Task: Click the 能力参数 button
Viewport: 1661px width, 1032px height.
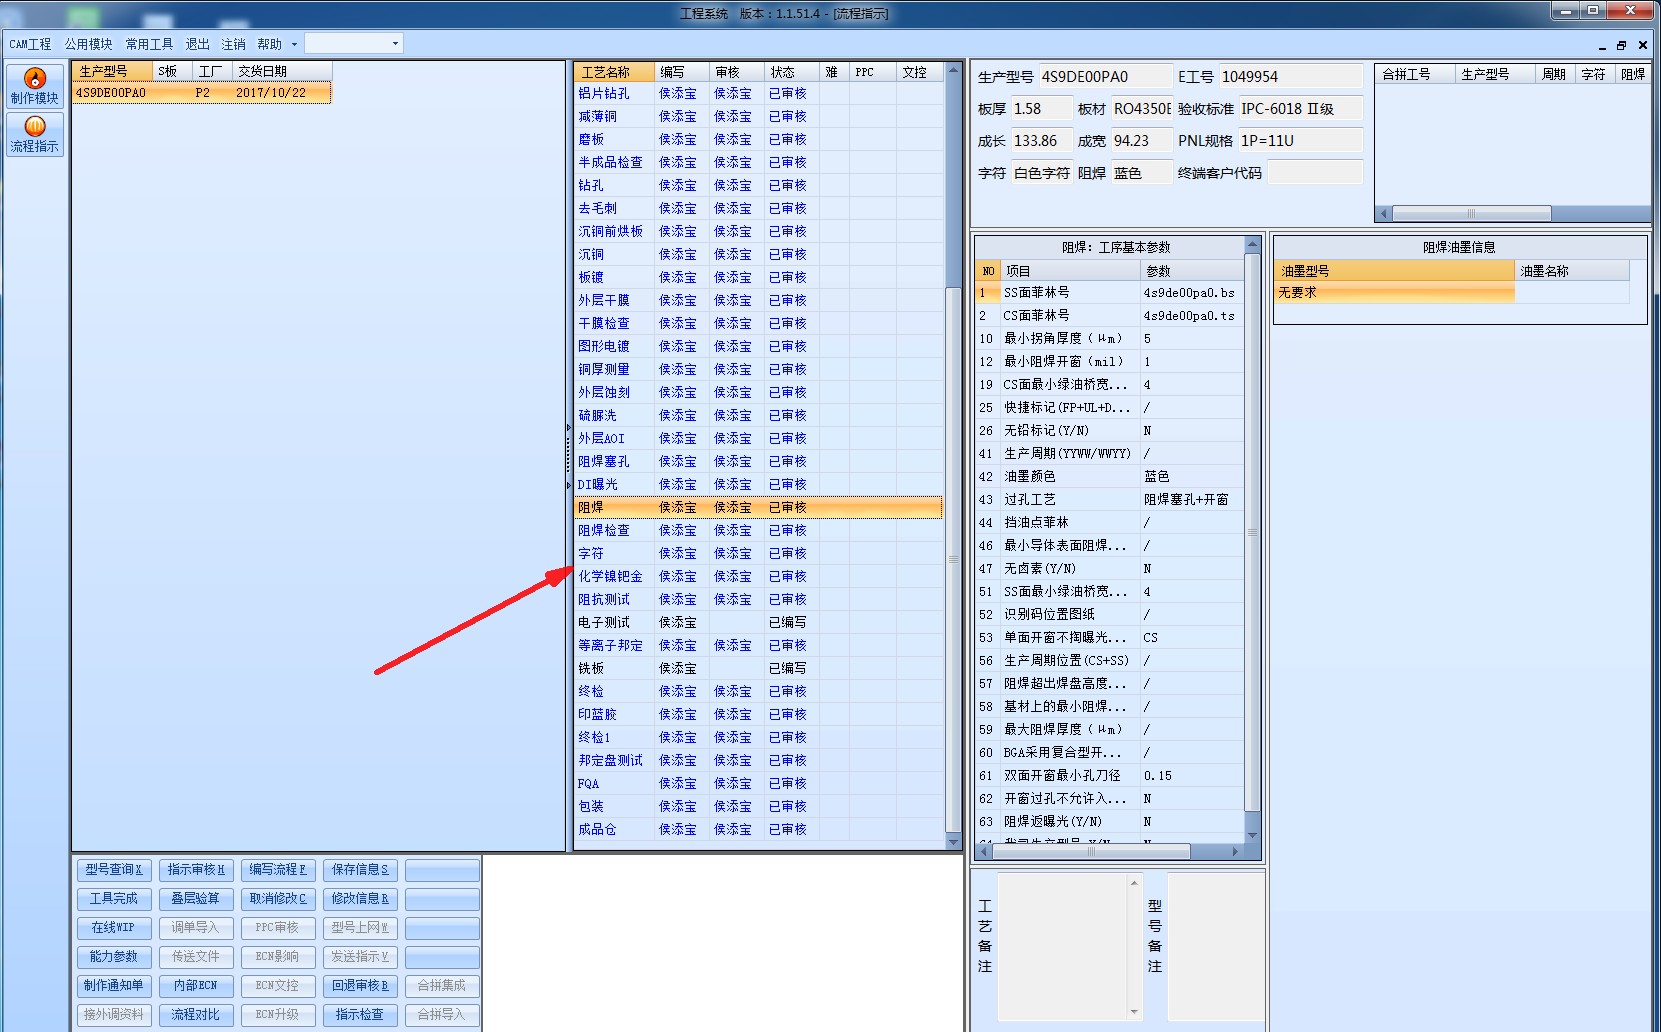Action: 114,957
